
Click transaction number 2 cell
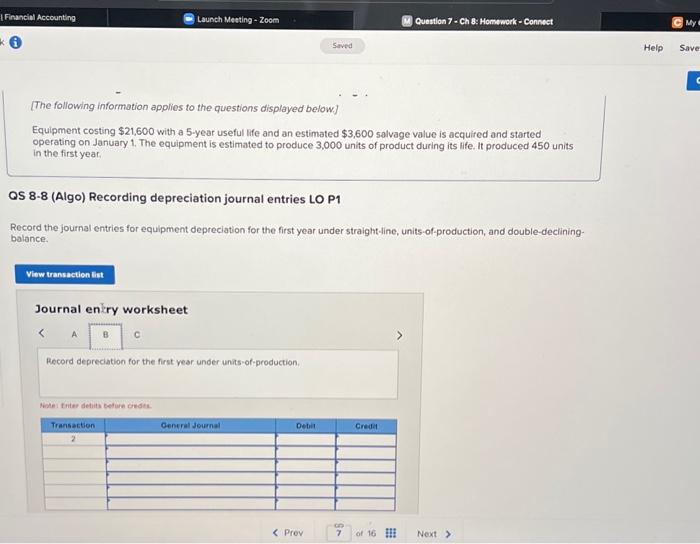point(73,439)
